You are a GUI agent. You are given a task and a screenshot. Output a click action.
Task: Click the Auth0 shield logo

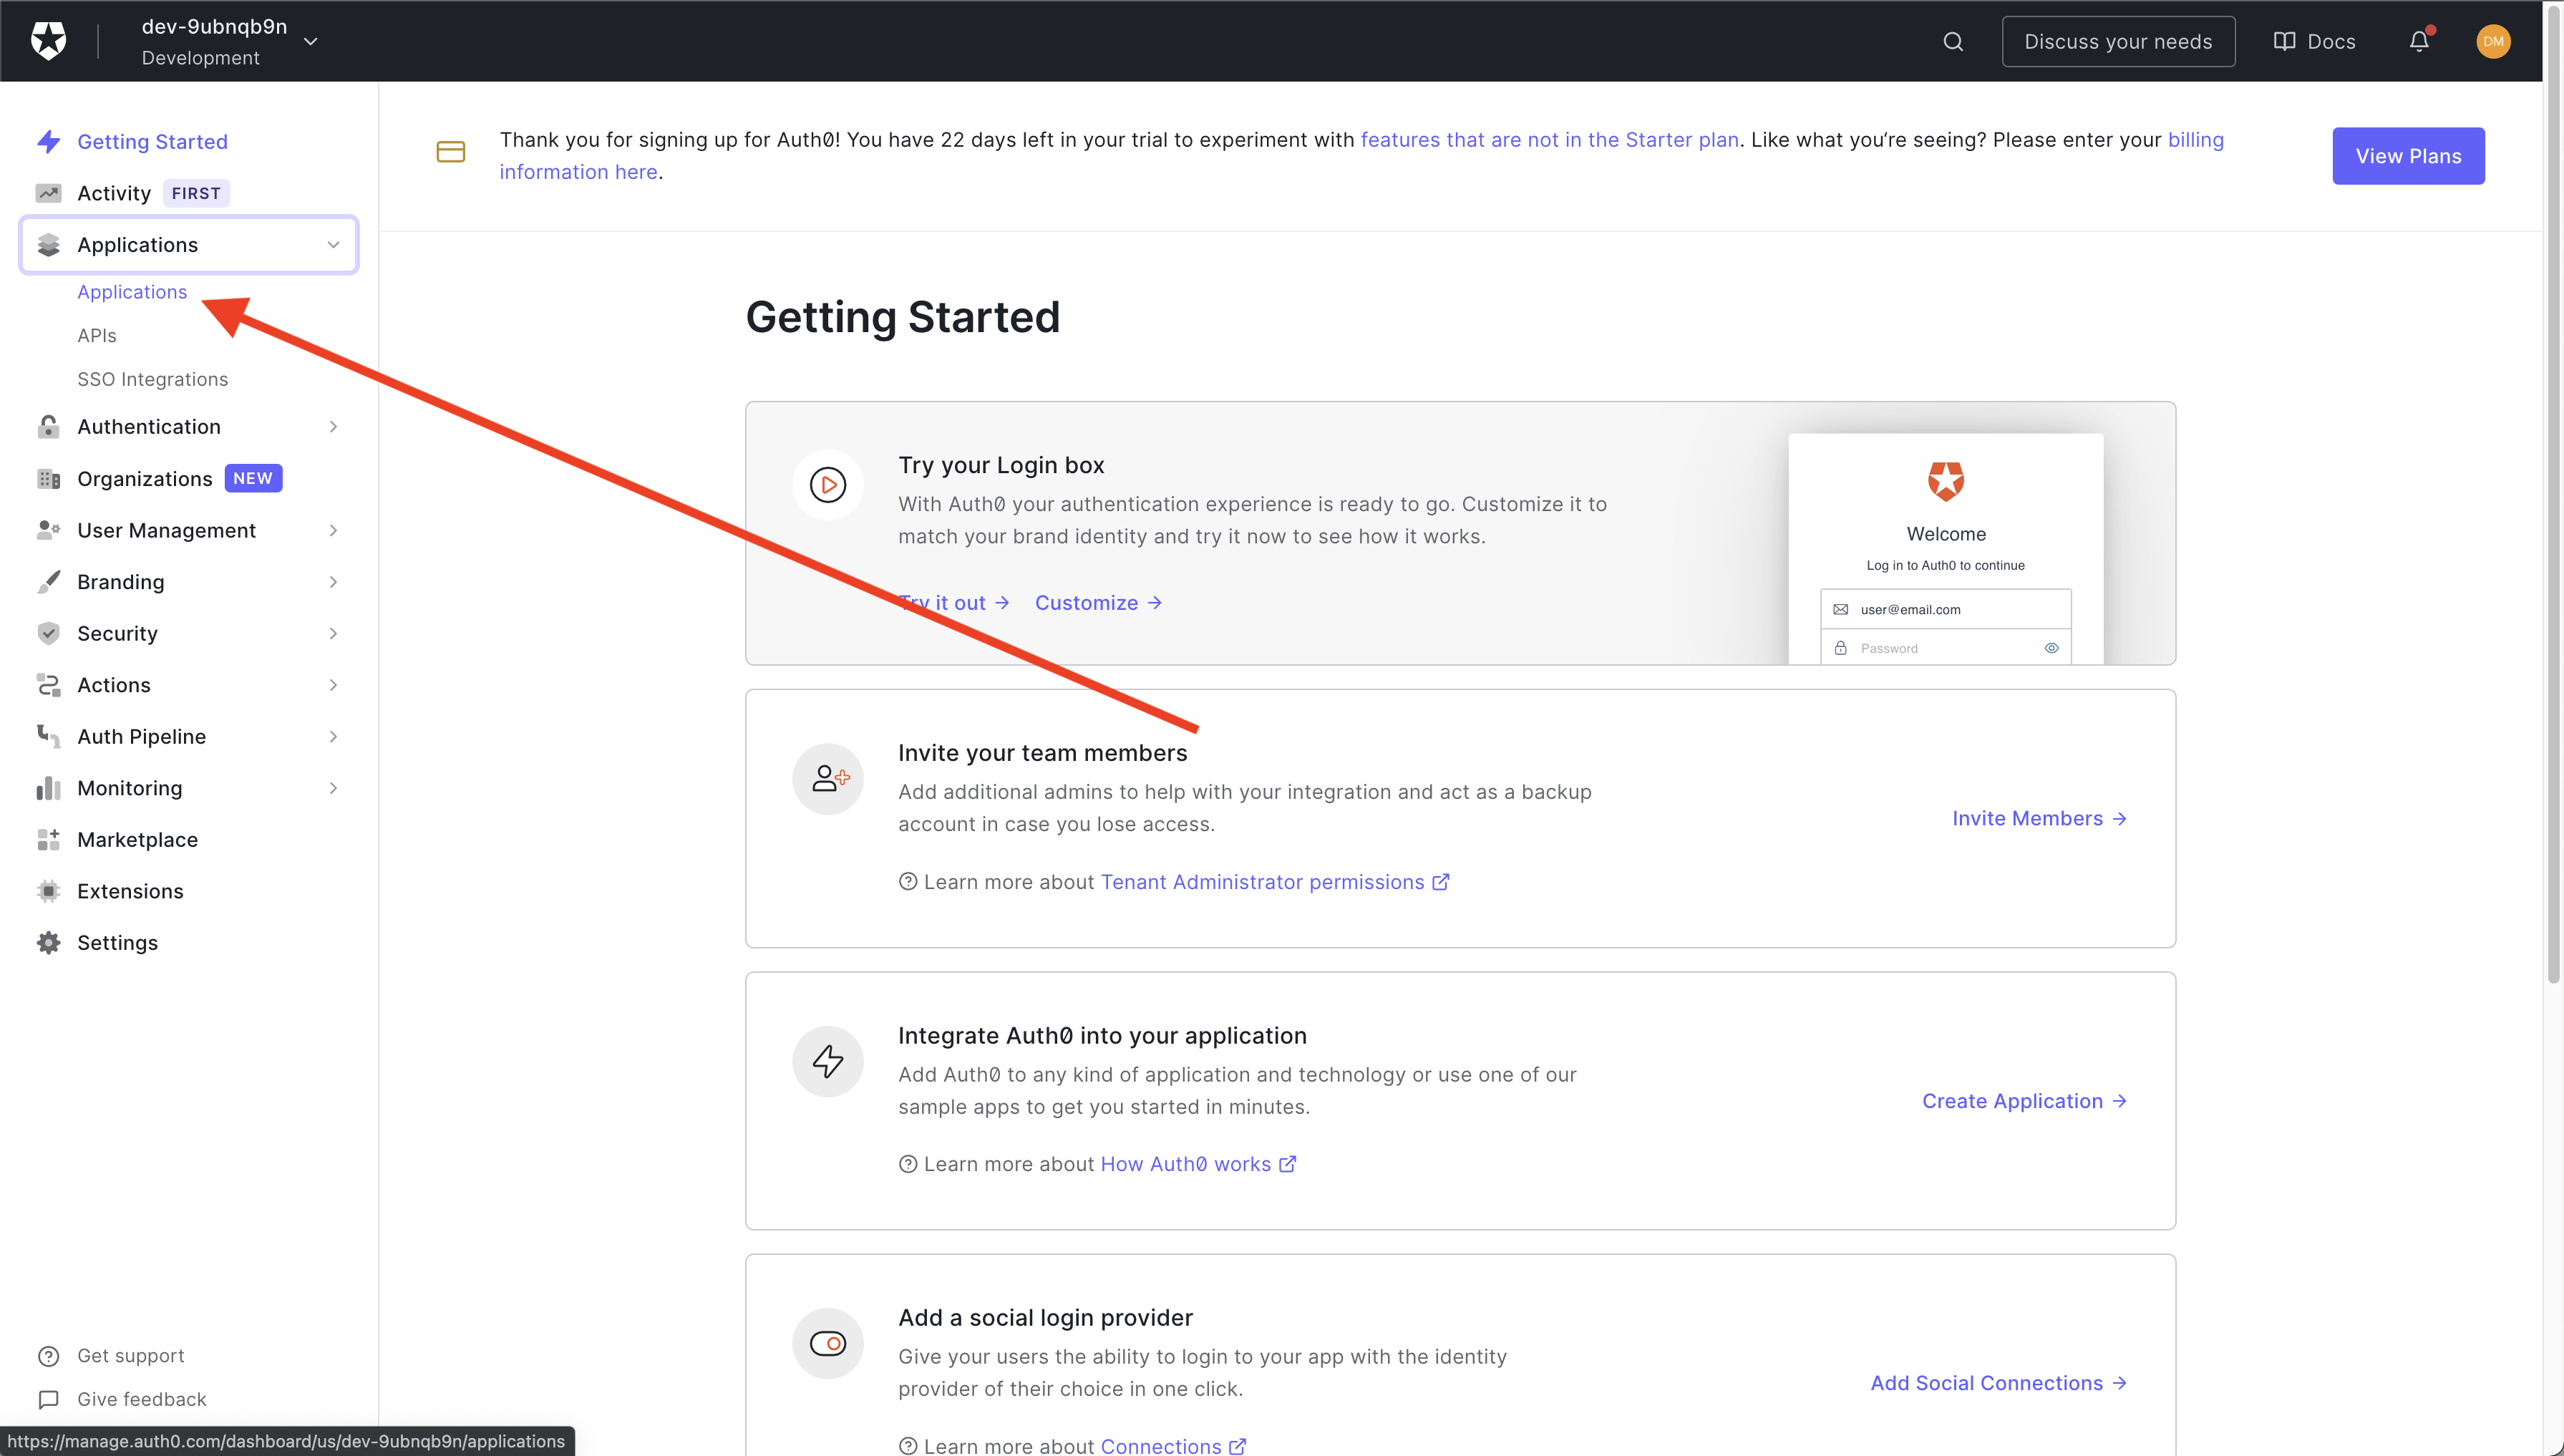point(48,41)
